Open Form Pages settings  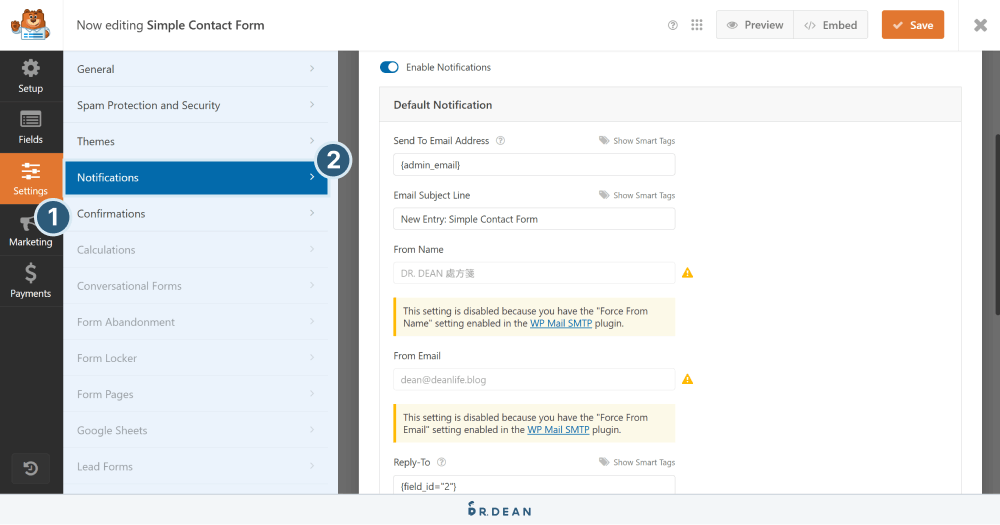tap(196, 394)
